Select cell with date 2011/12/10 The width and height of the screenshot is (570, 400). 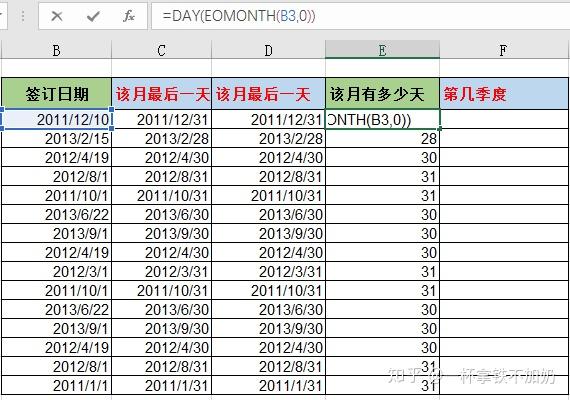coord(57,119)
